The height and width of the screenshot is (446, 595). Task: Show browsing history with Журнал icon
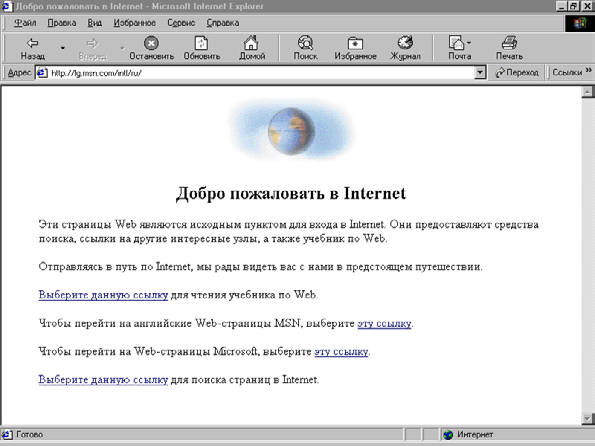[x=405, y=43]
